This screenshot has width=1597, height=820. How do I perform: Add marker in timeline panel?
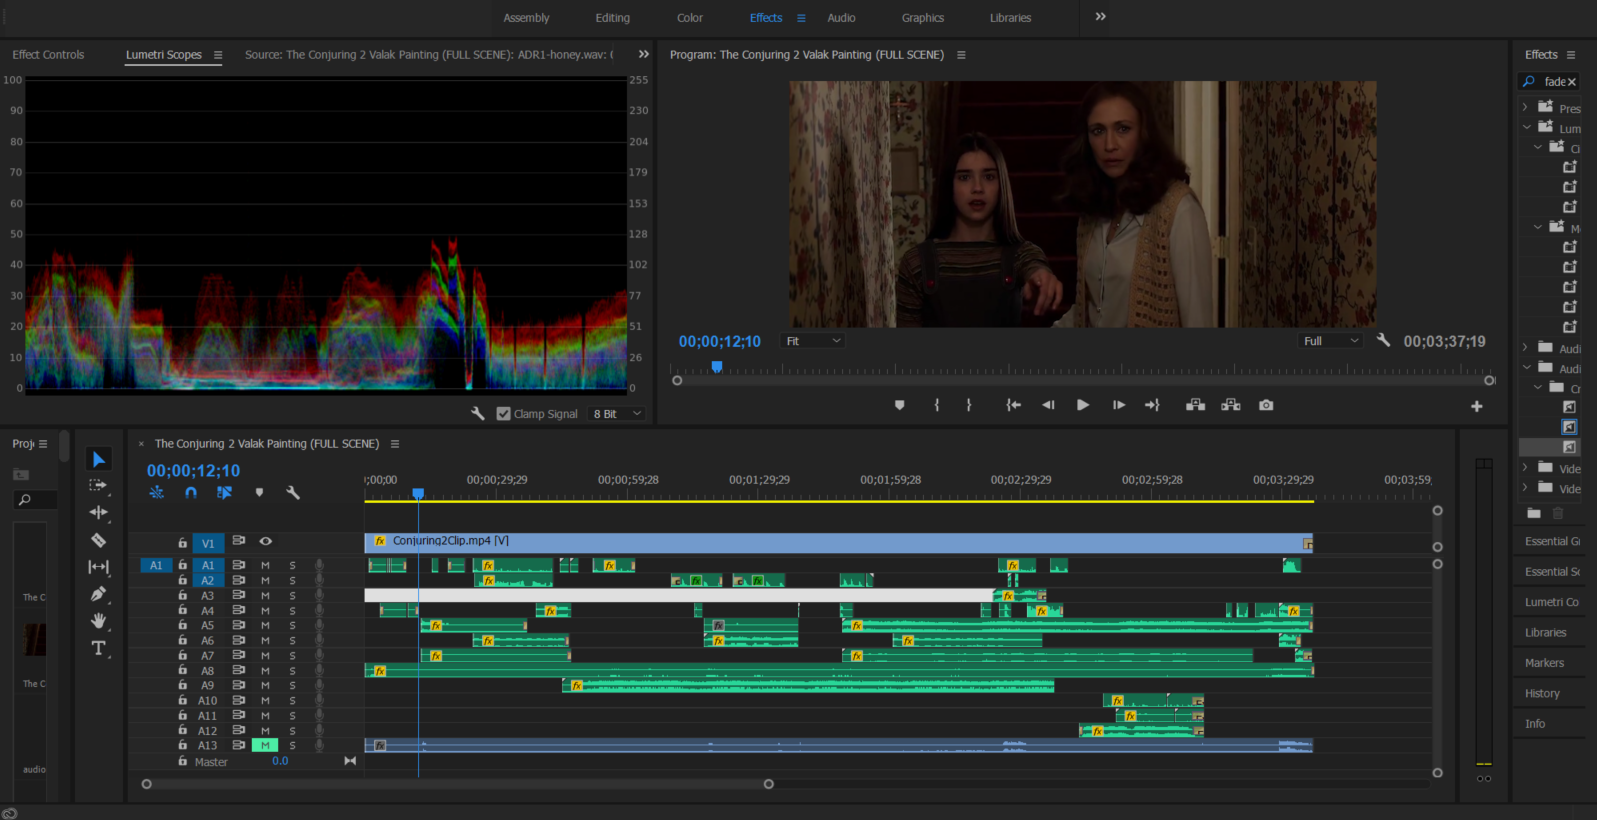(259, 492)
